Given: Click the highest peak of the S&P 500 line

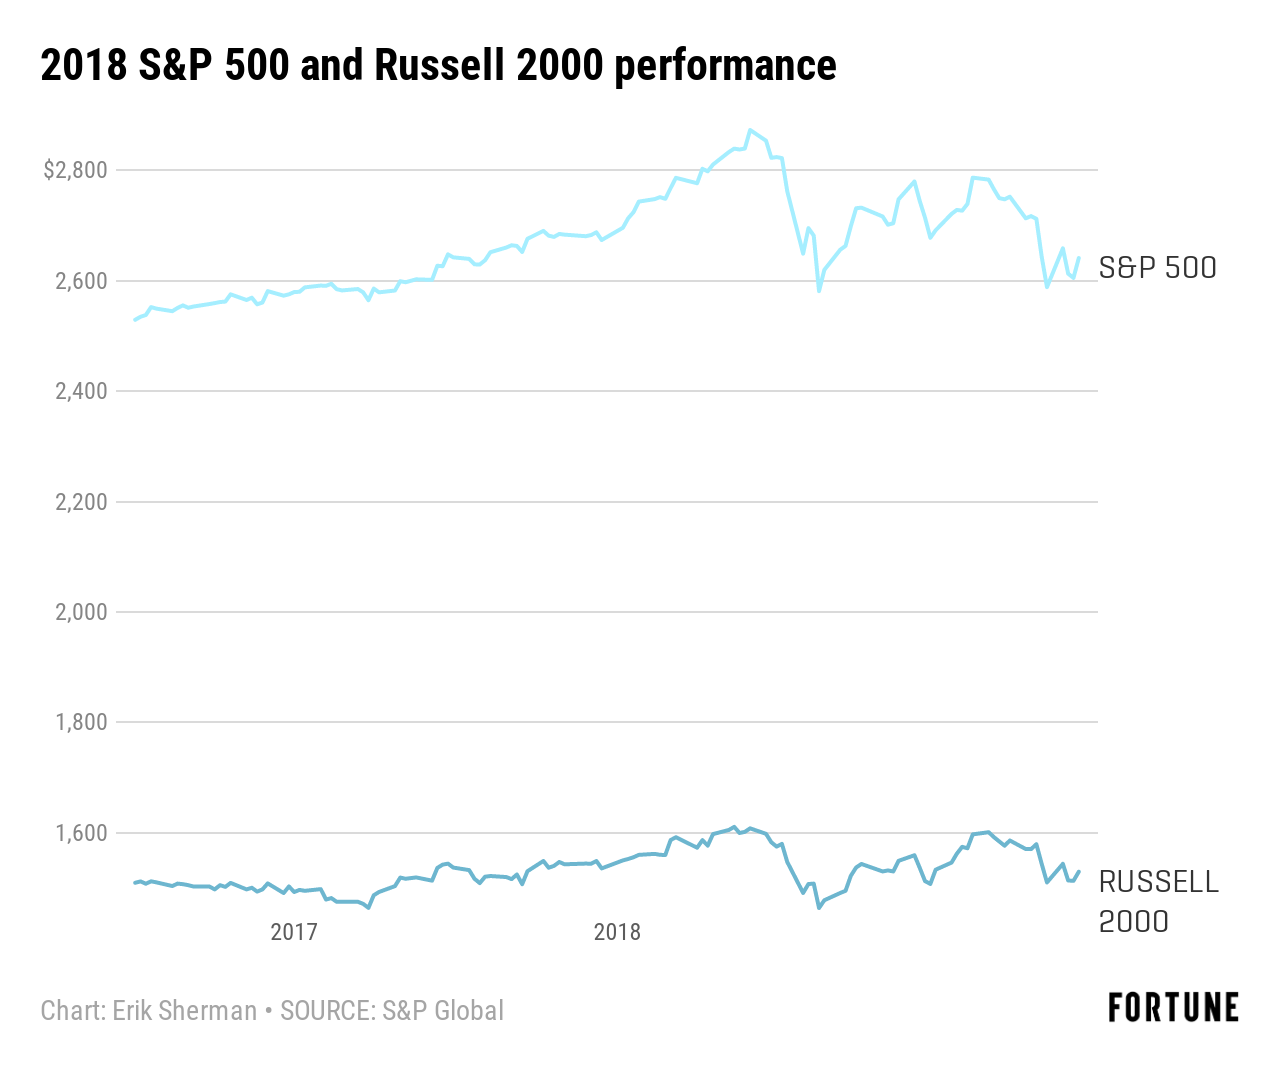Looking at the screenshot, I should pos(749,130).
